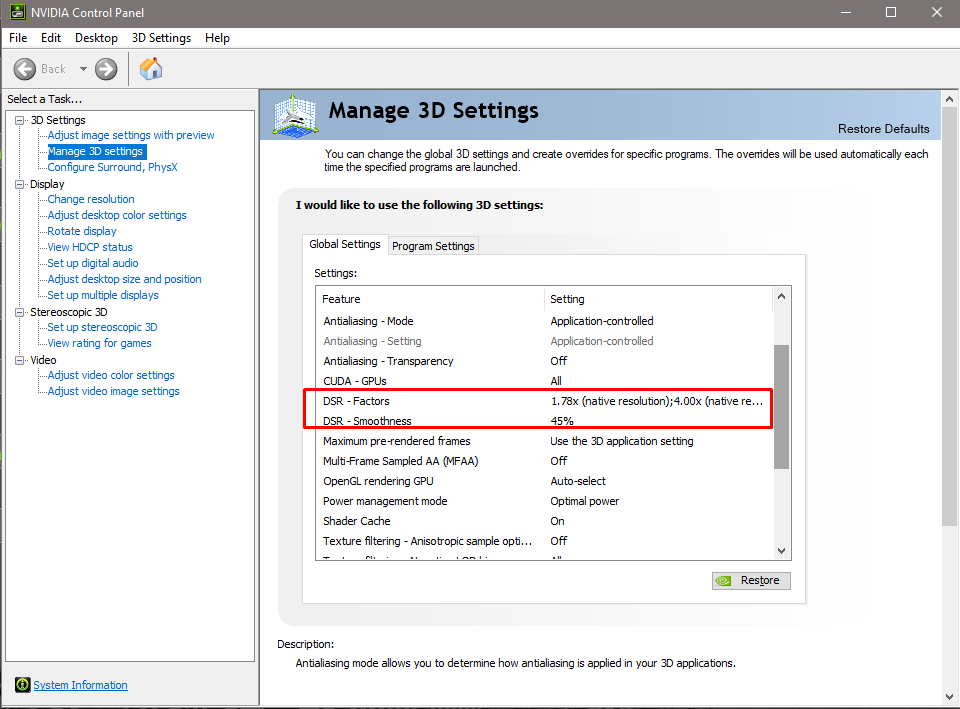Select Texture filtering - Anisotropic sample row

(x=544, y=541)
